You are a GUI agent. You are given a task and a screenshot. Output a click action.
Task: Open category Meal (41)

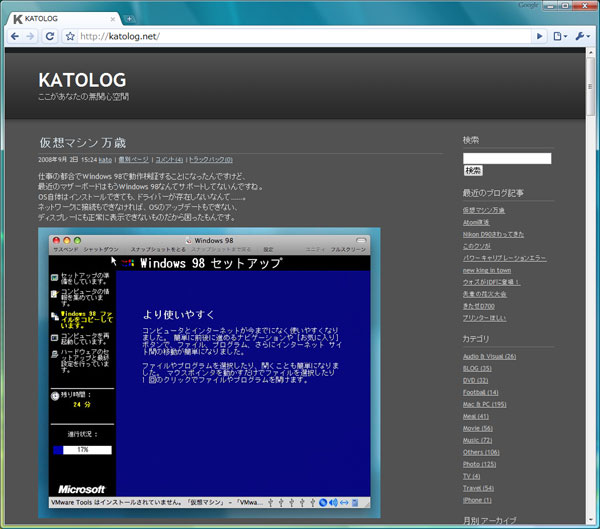[476, 416]
